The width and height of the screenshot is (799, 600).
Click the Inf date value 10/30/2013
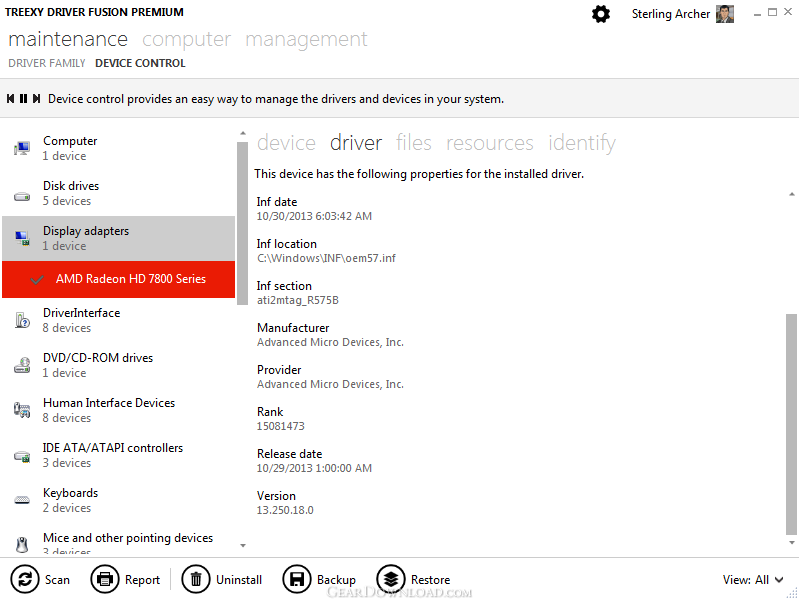pos(314,216)
